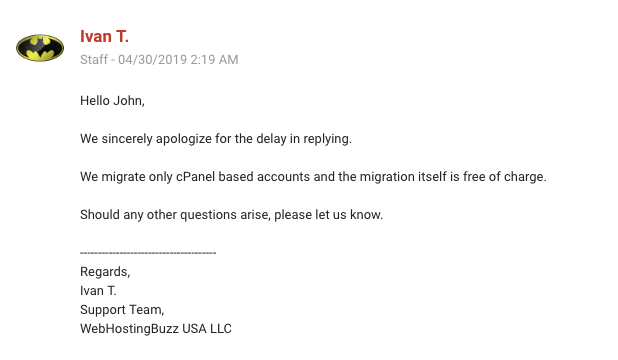Click the Should any other questions sentence
This screenshot has height=360, width=618.
(x=231, y=215)
